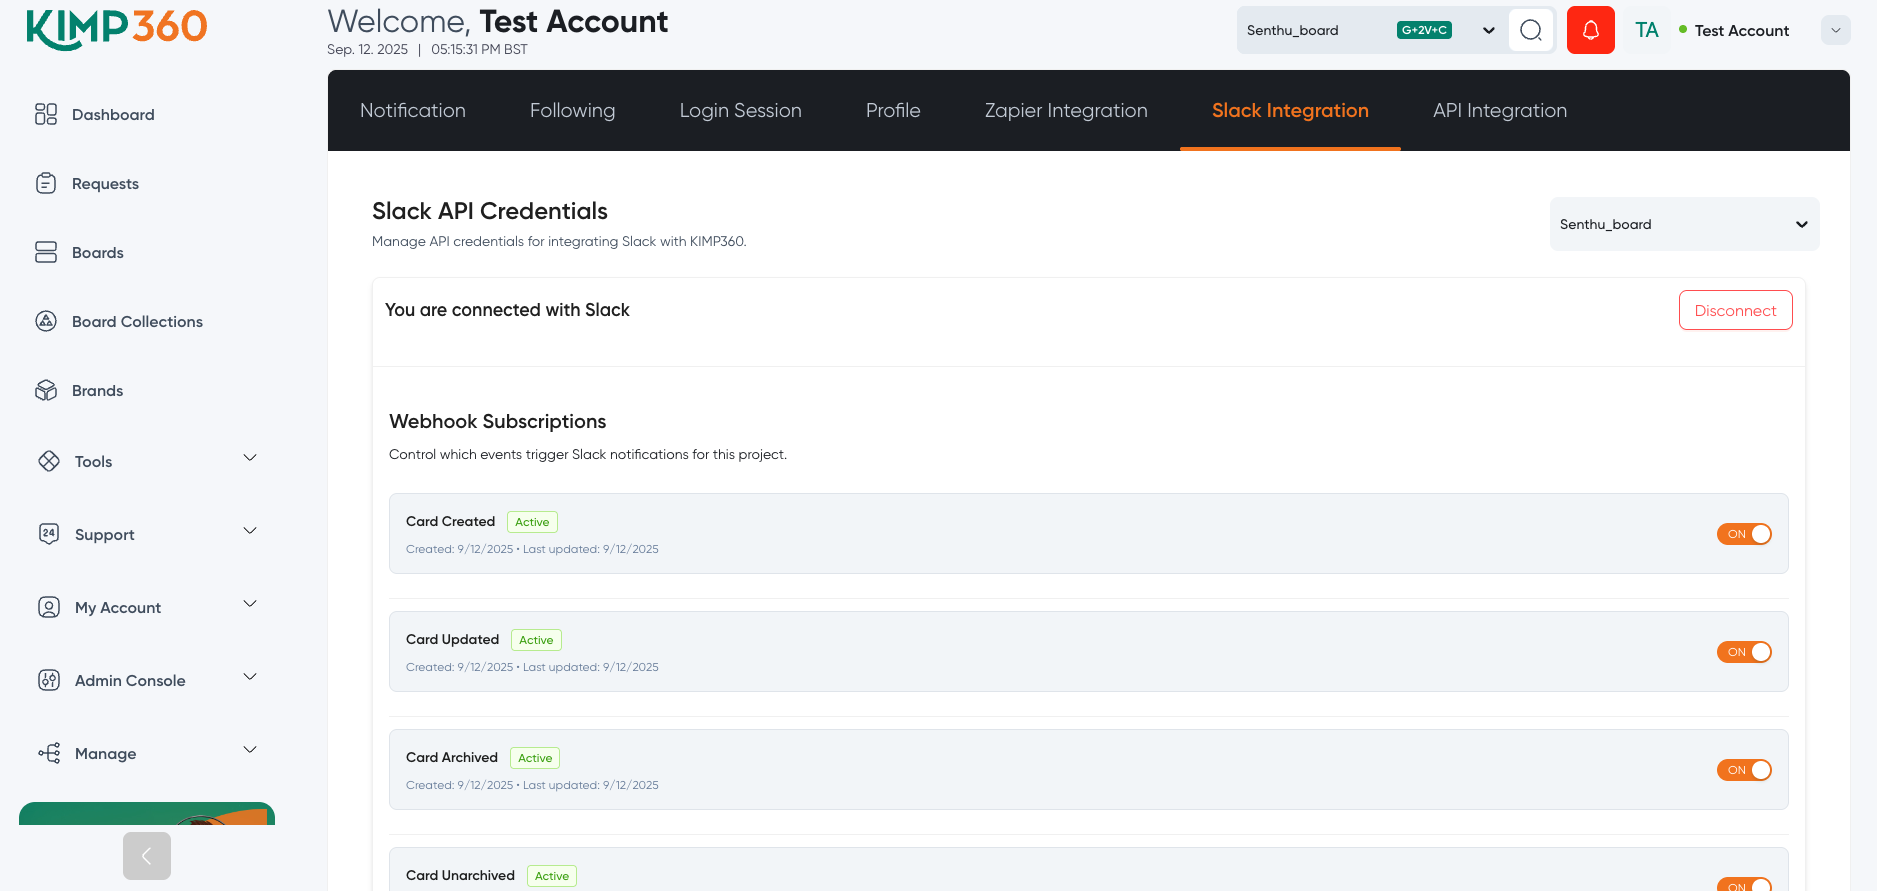Turn off the Card Created webhook

pyautogui.click(x=1744, y=534)
